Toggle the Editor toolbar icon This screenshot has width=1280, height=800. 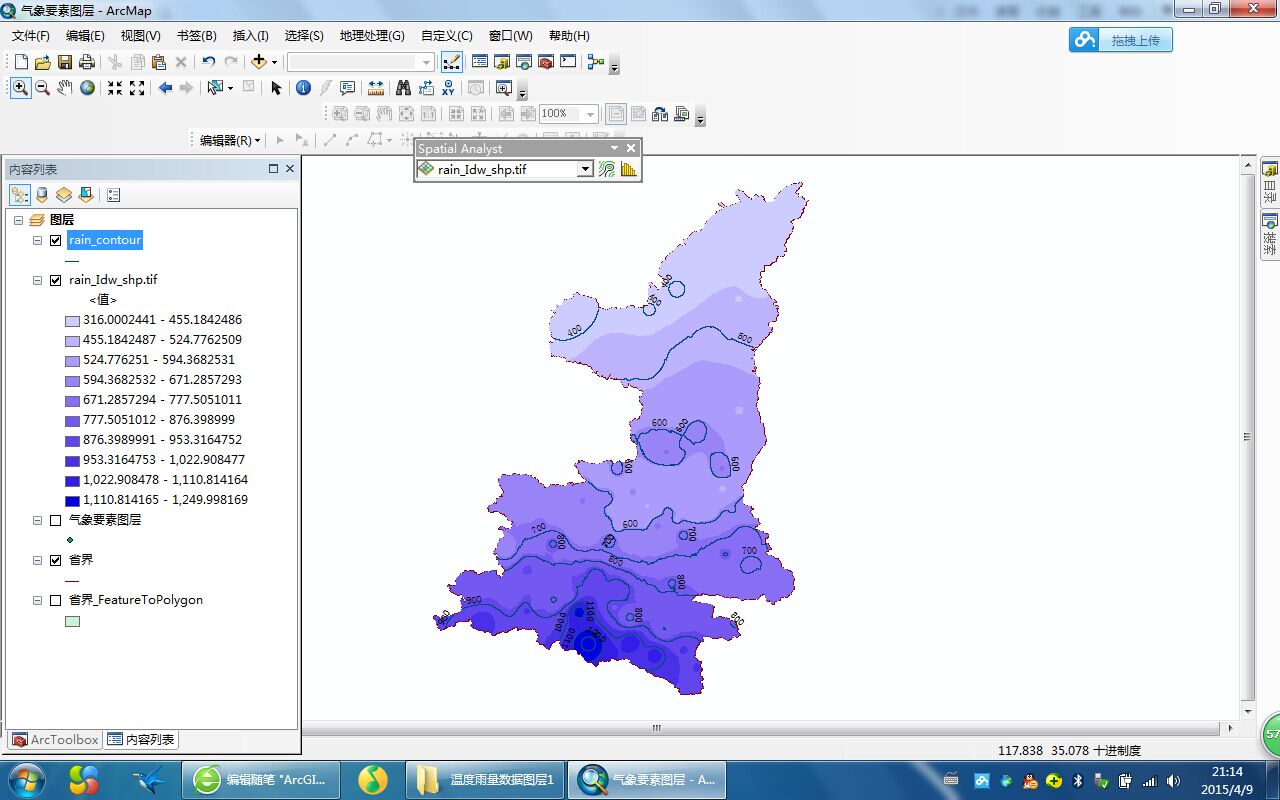(451, 62)
